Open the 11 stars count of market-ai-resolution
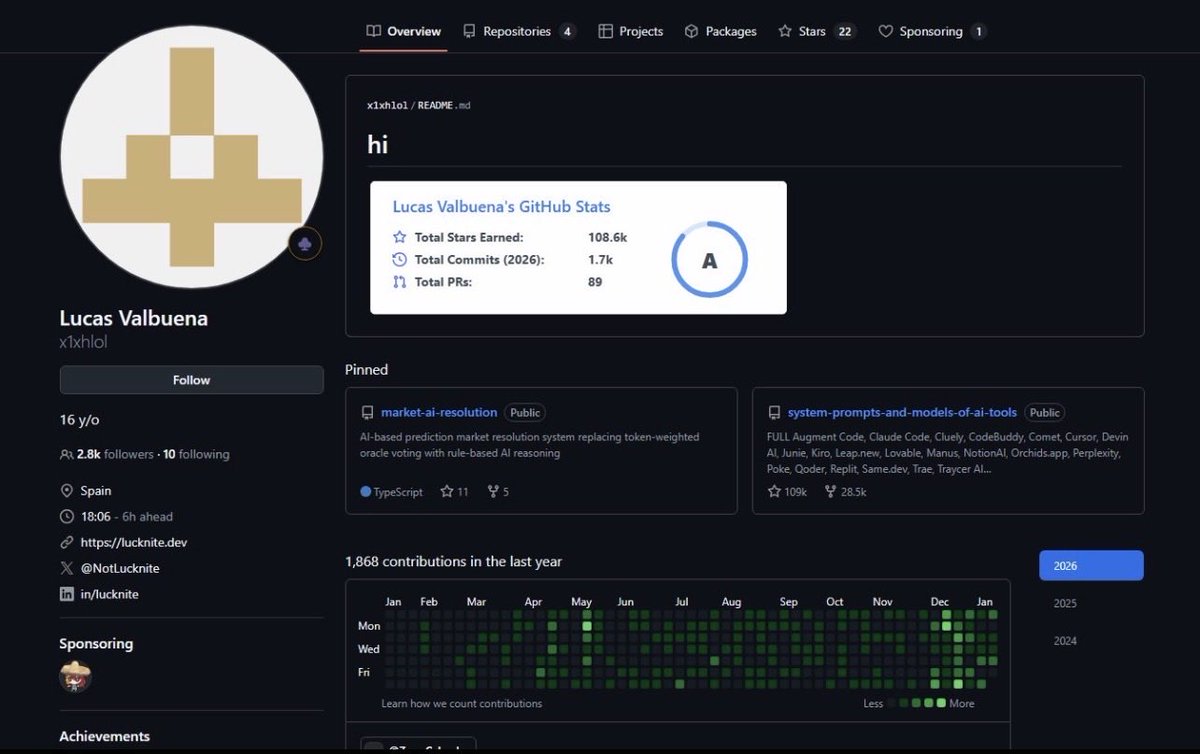The height and width of the screenshot is (754, 1200). (x=455, y=492)
